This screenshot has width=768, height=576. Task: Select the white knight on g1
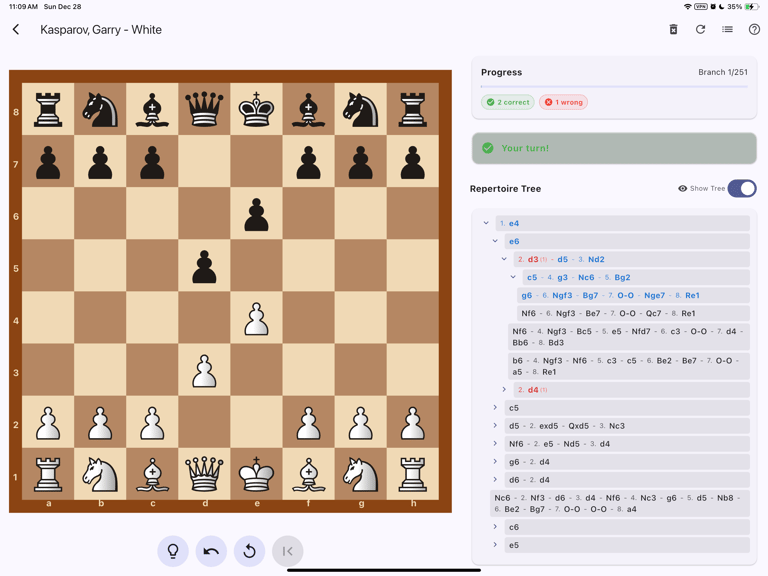pyautogui.click(x=360, y=474)
